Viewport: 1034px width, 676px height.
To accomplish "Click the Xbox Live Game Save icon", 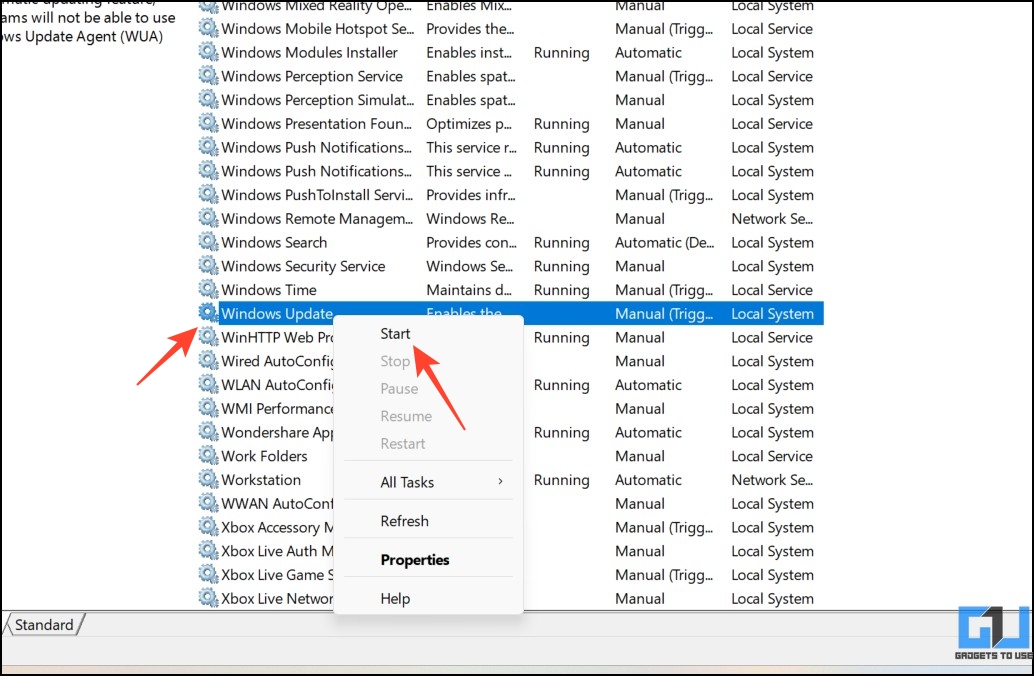I will click(x=208, y=574).
